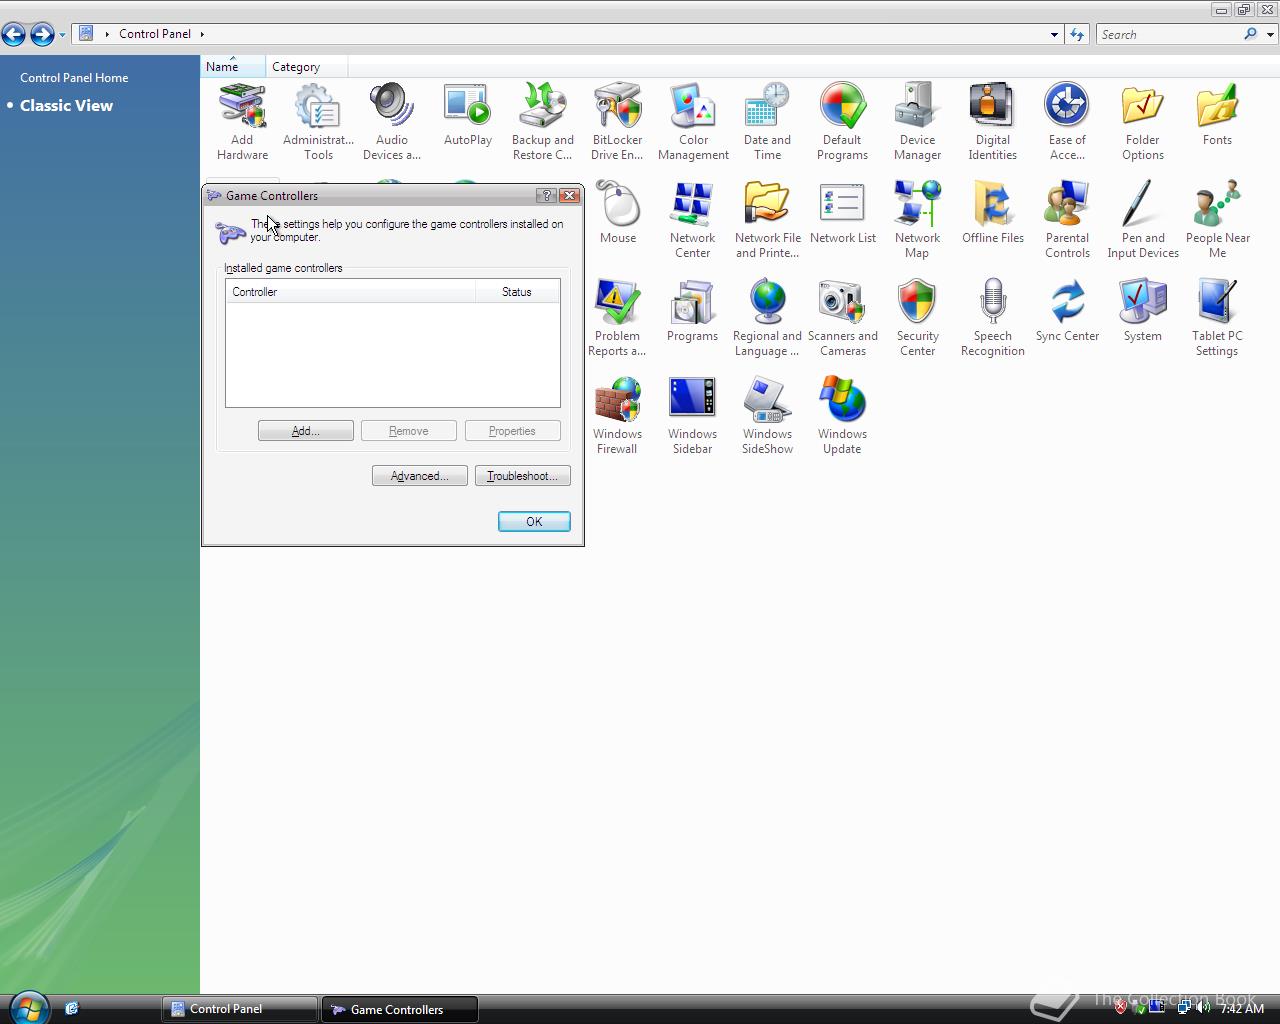Open Offline Files icon
This screenshot has height=1024, width=1280.
(992, 213)
